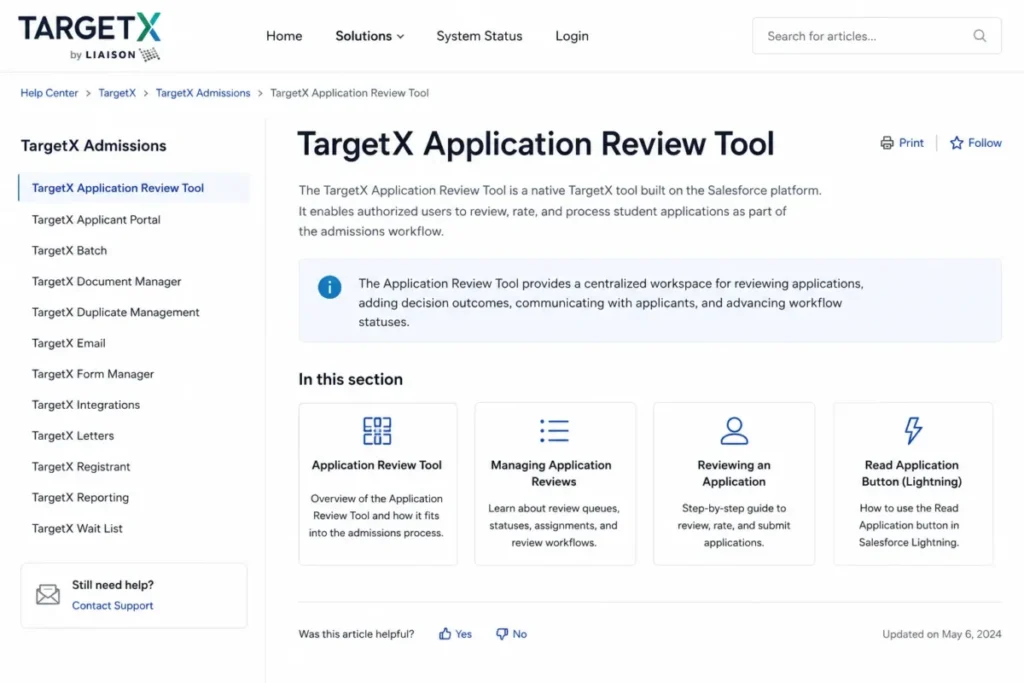Click Print label
1024x683 pixels.
(x=911, y=142)
